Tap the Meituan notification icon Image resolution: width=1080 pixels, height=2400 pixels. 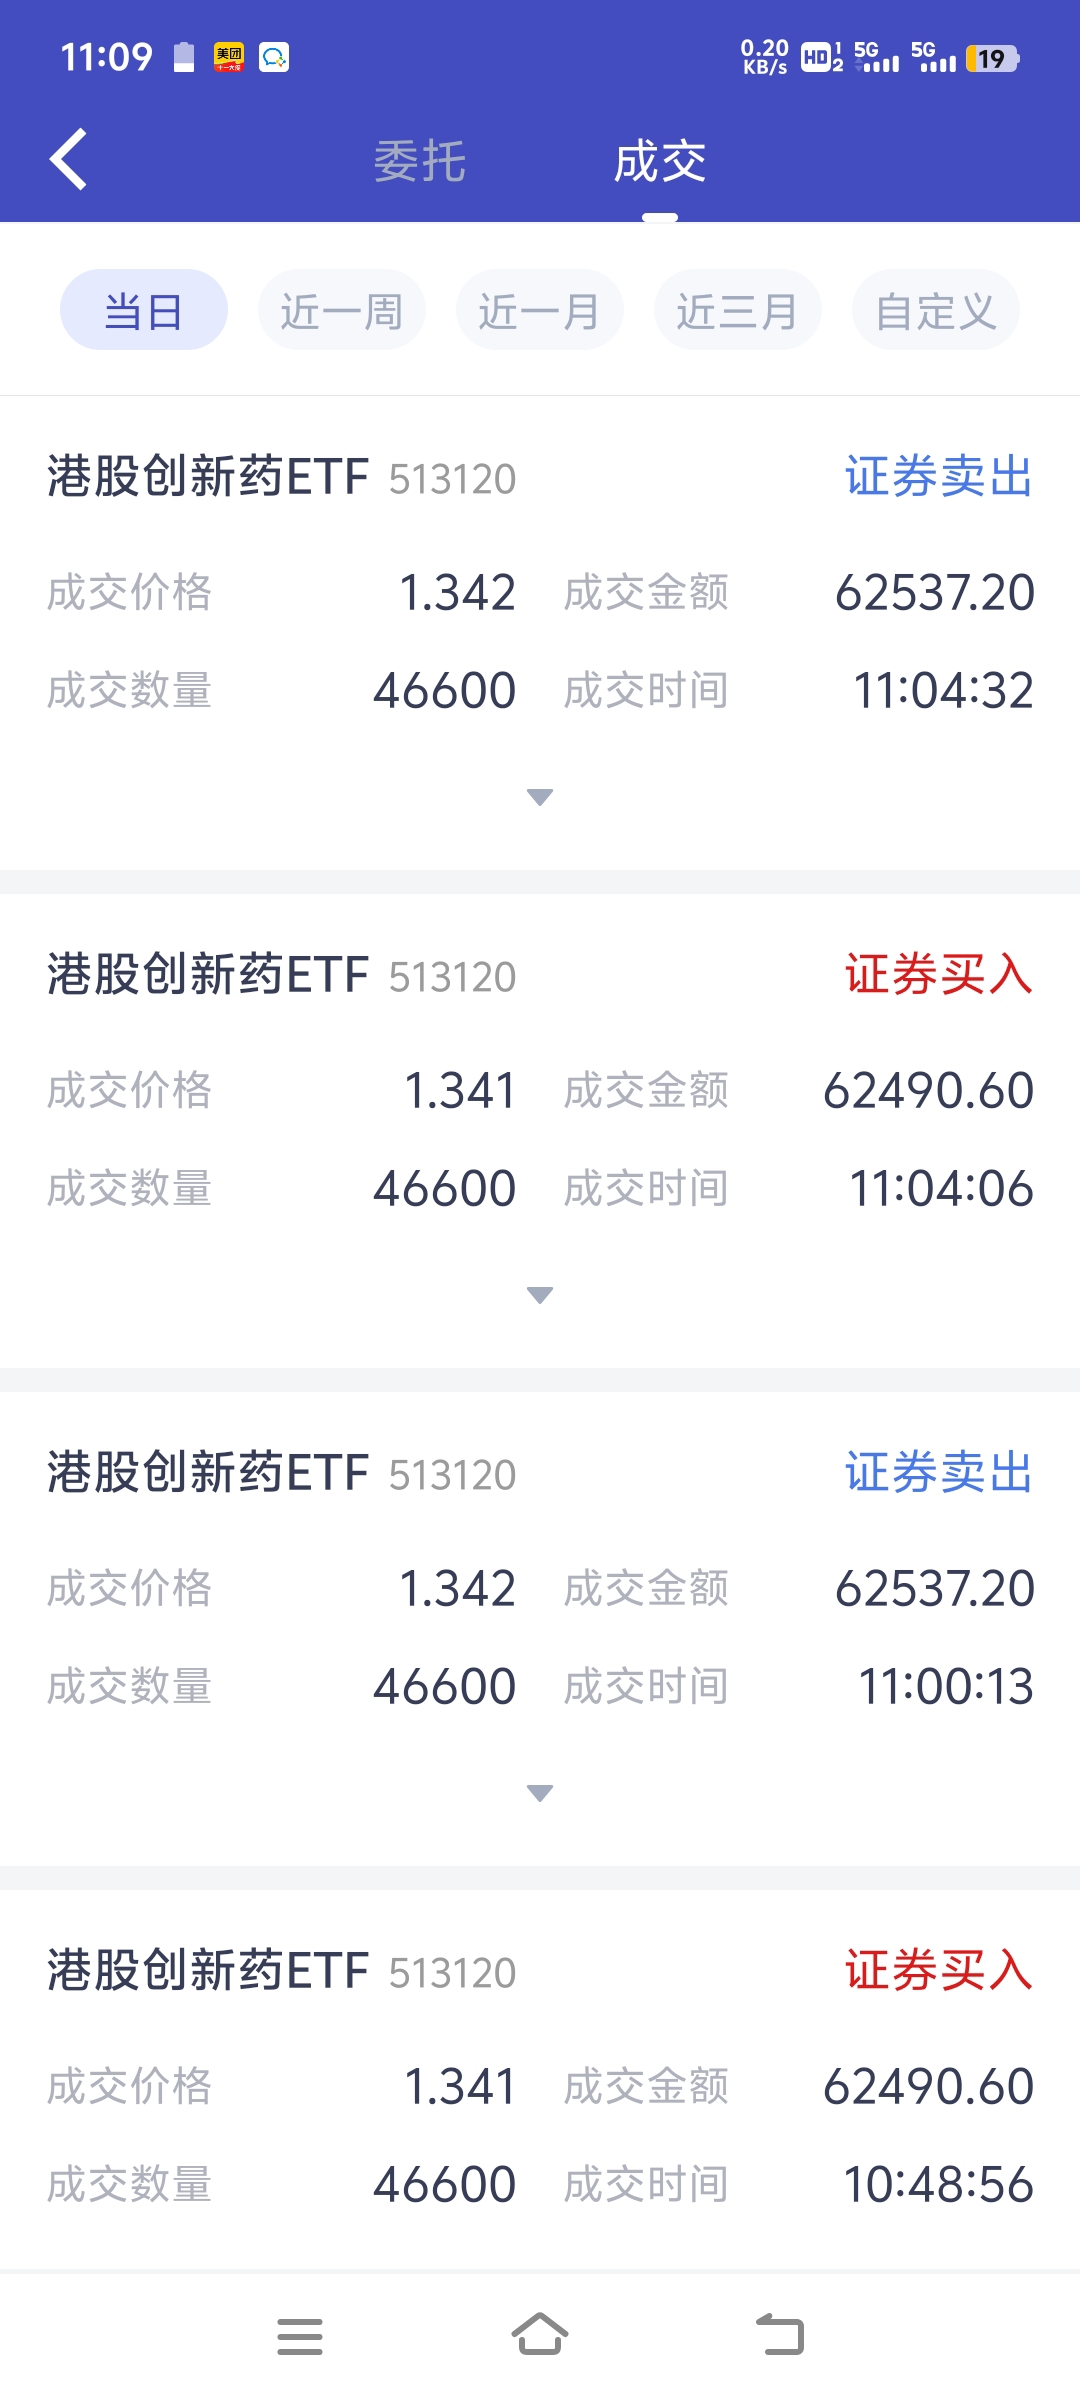click(x=229, y=57)
